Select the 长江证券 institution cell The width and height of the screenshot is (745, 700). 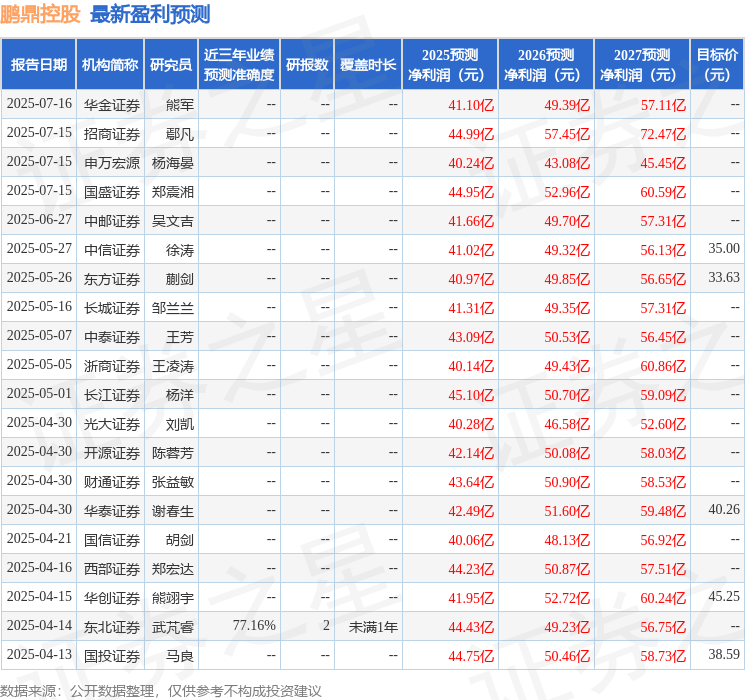click(112, 395)
